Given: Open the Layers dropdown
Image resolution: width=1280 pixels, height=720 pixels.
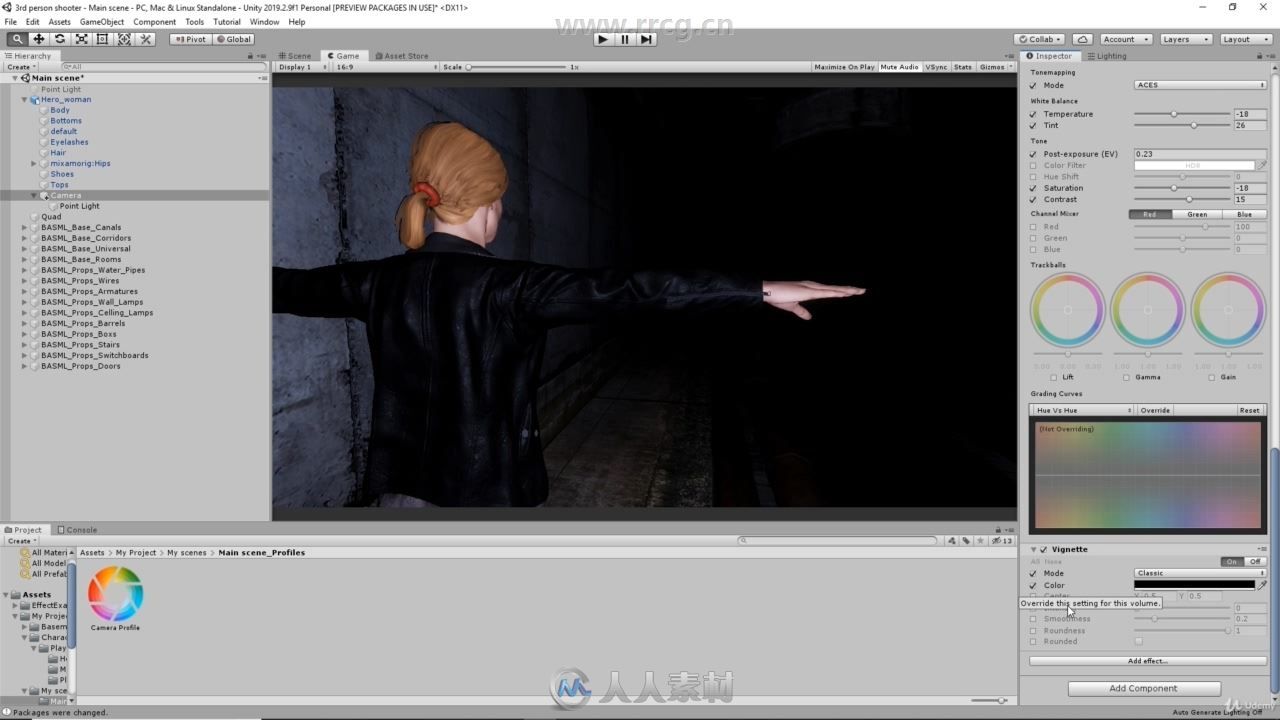Looking at the screenshot, I should (1185, 39).
